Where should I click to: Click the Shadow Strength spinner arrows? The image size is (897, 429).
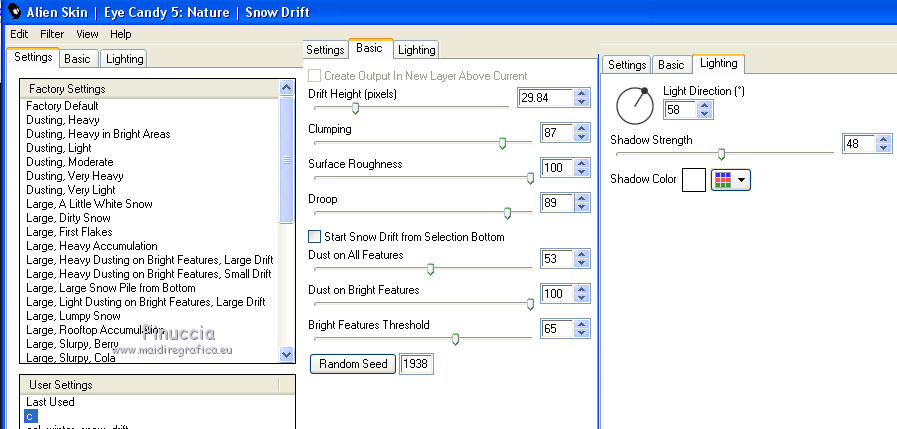click(x=884, y=144)
